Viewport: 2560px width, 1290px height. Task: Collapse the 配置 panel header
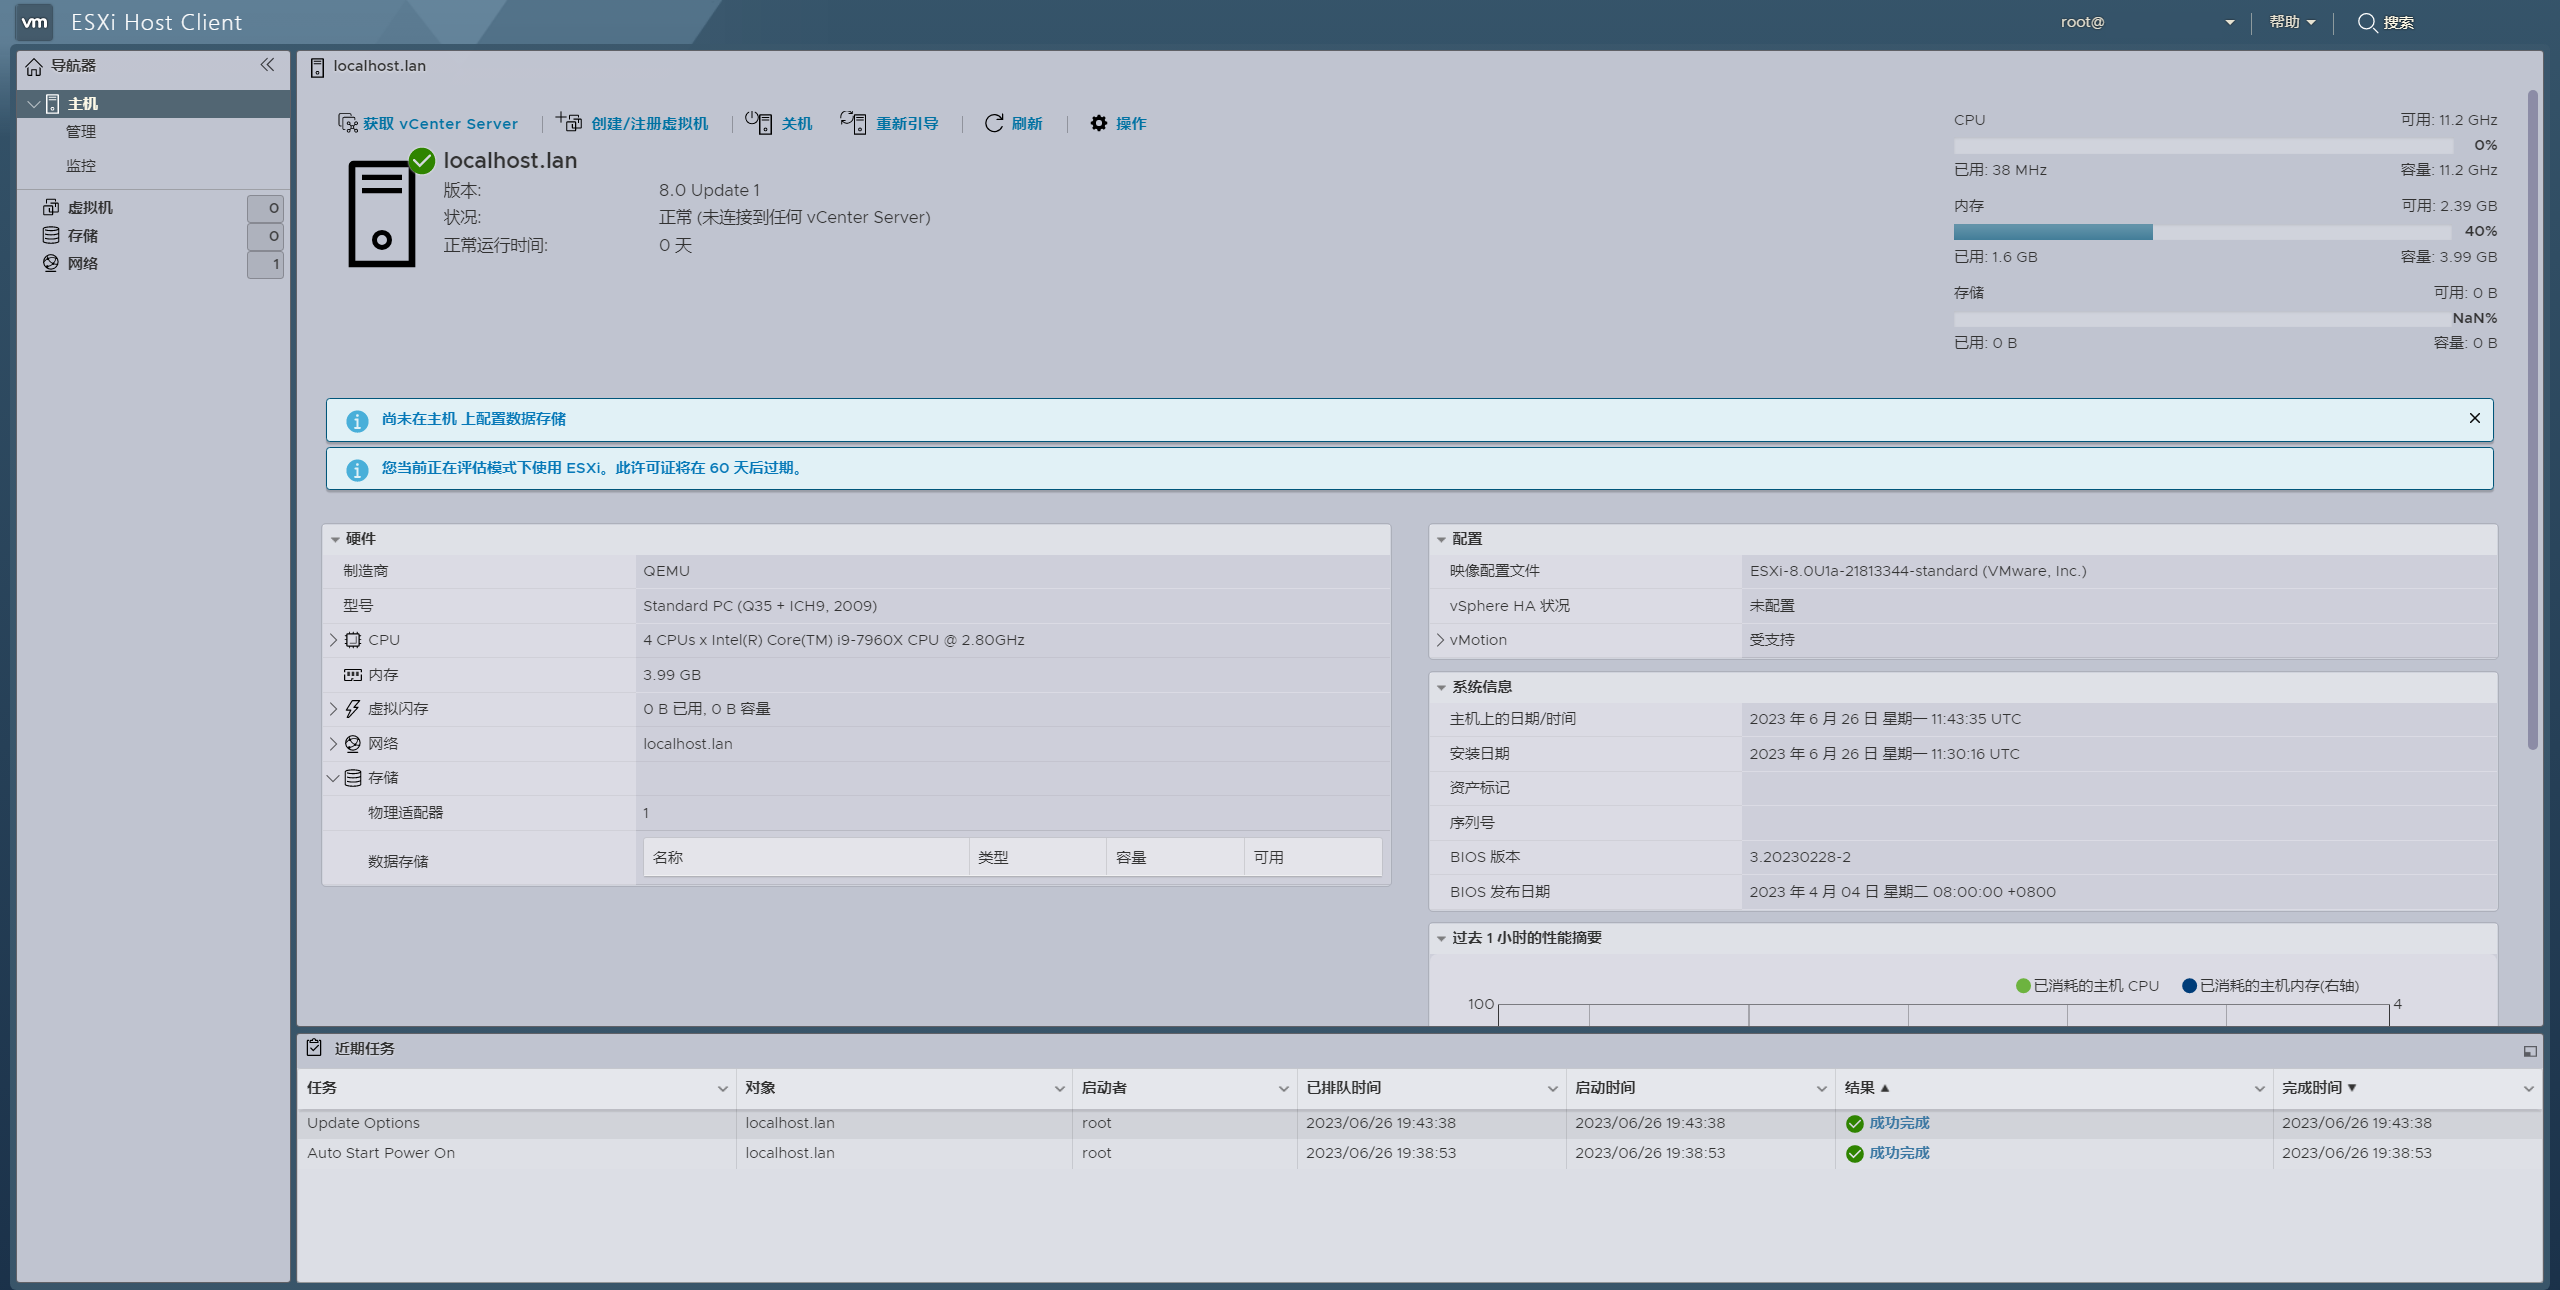pos(1441,539)
